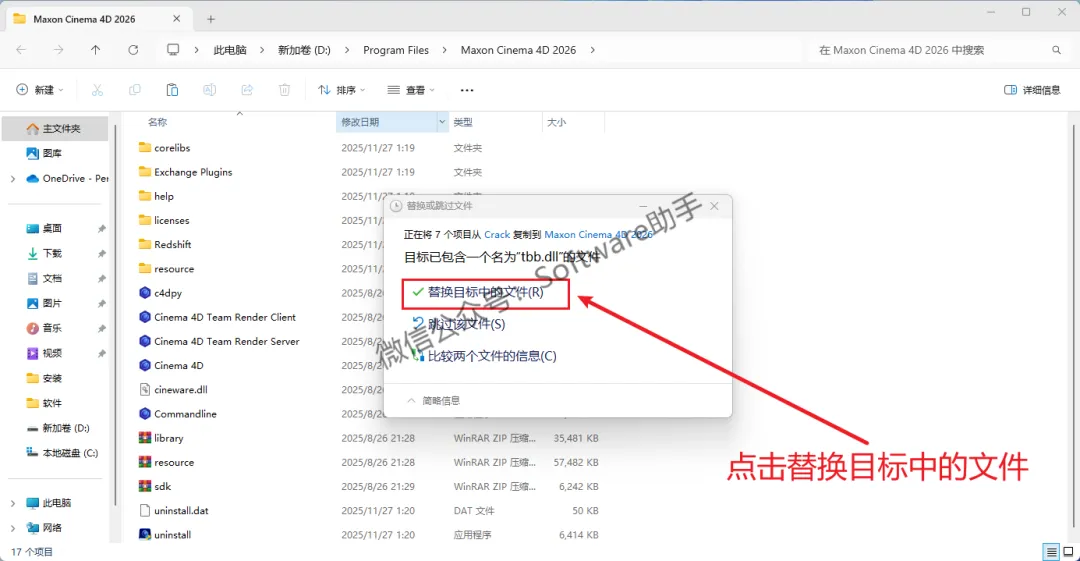Click the Maxon Cinema 4D 2026 breadcrumb
This screenshot has width=1080, height=561.
point(518,50)
